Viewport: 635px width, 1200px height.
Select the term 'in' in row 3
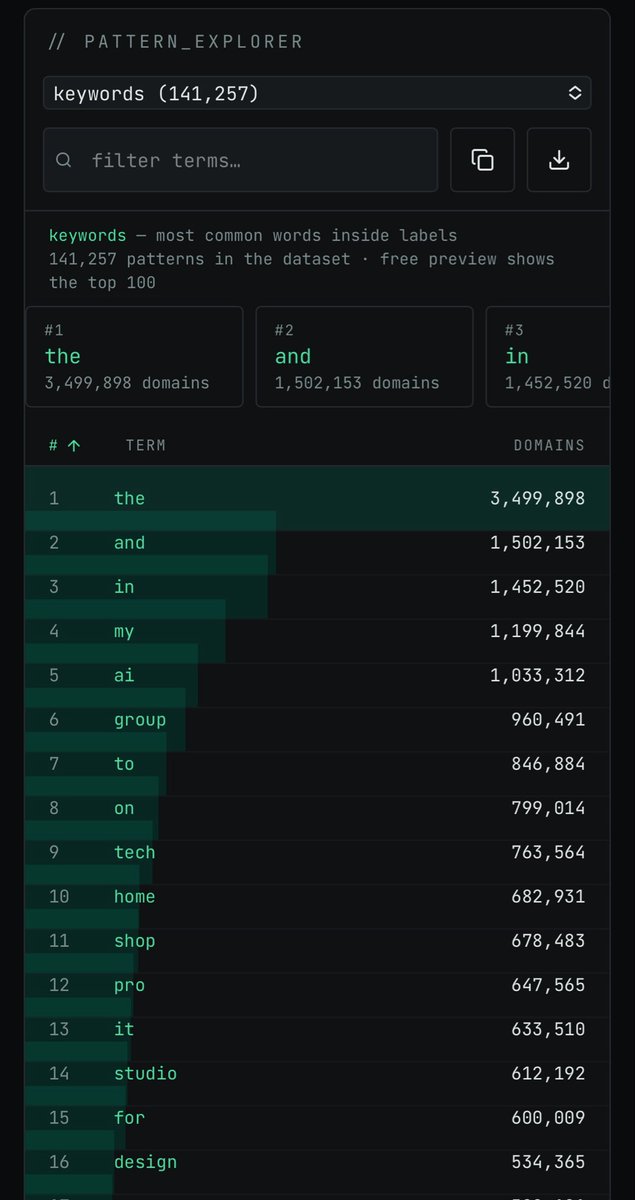click(124, 587)
